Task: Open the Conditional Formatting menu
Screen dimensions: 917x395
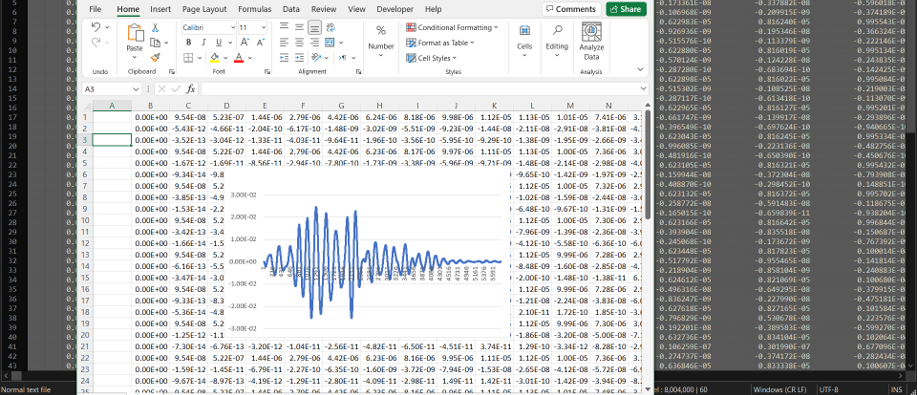Action: tap(452, 28)
